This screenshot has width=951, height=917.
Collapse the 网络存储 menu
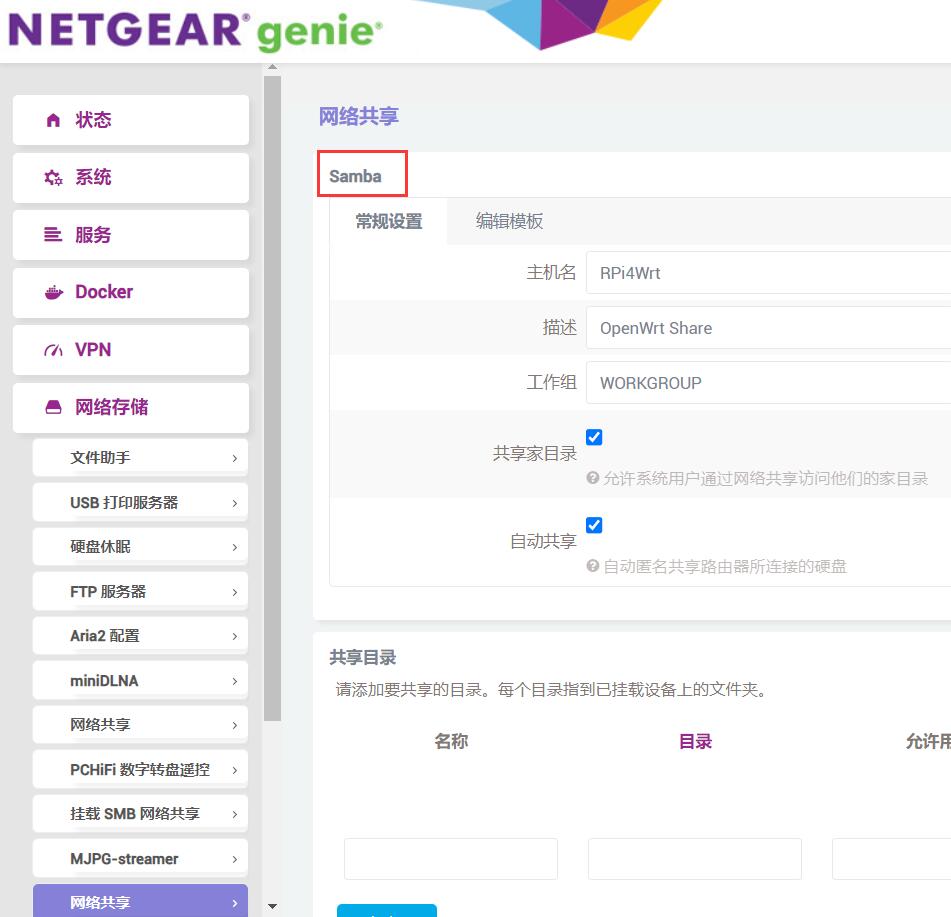[x=131, y=407]
